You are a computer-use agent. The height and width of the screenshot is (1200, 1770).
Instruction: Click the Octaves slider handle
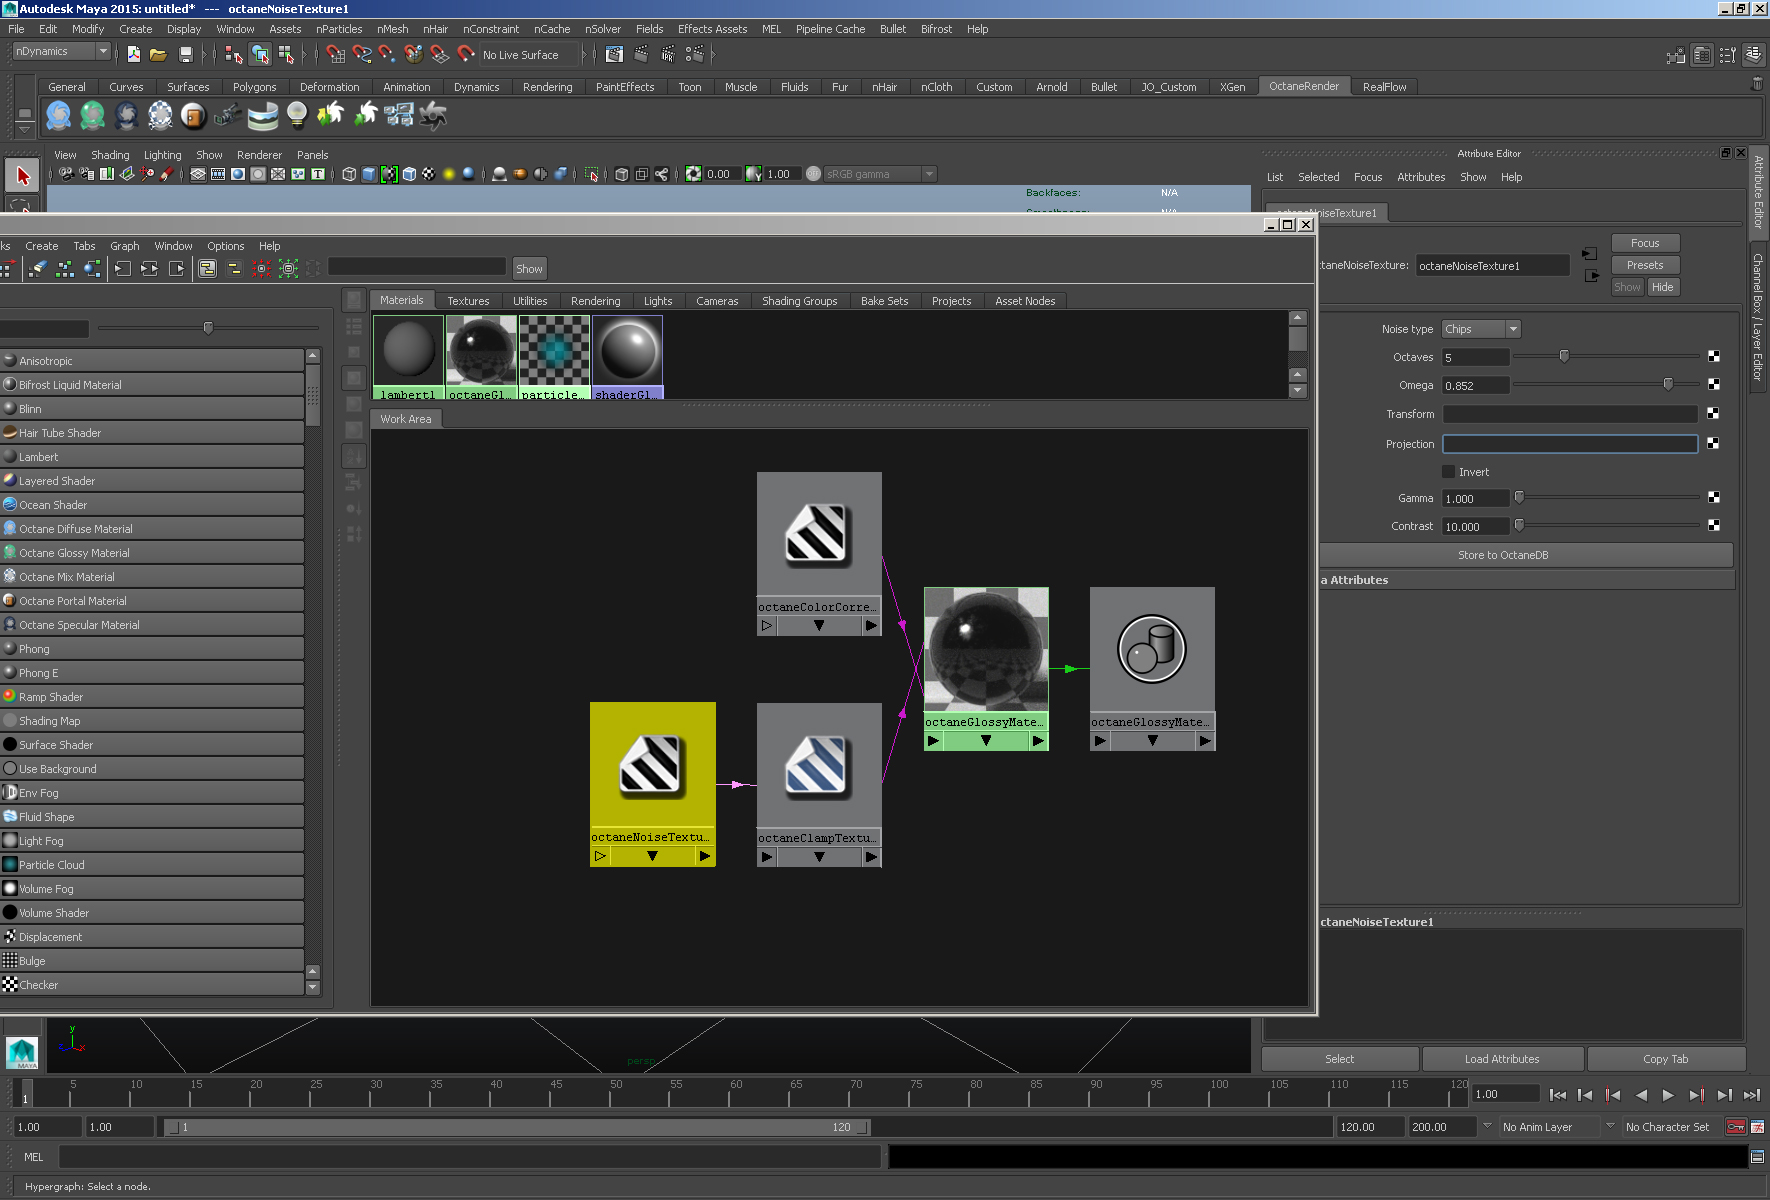(x=1564, y=356)
